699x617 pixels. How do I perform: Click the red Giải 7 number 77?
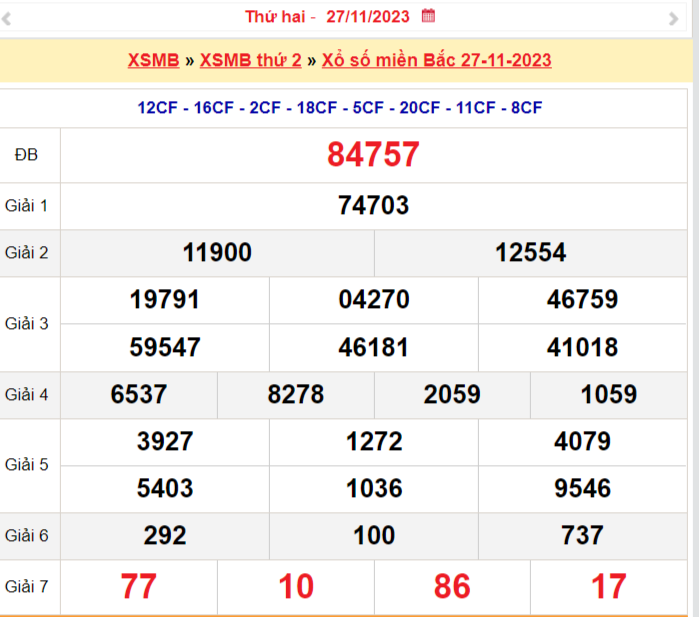tap(138, 587)
